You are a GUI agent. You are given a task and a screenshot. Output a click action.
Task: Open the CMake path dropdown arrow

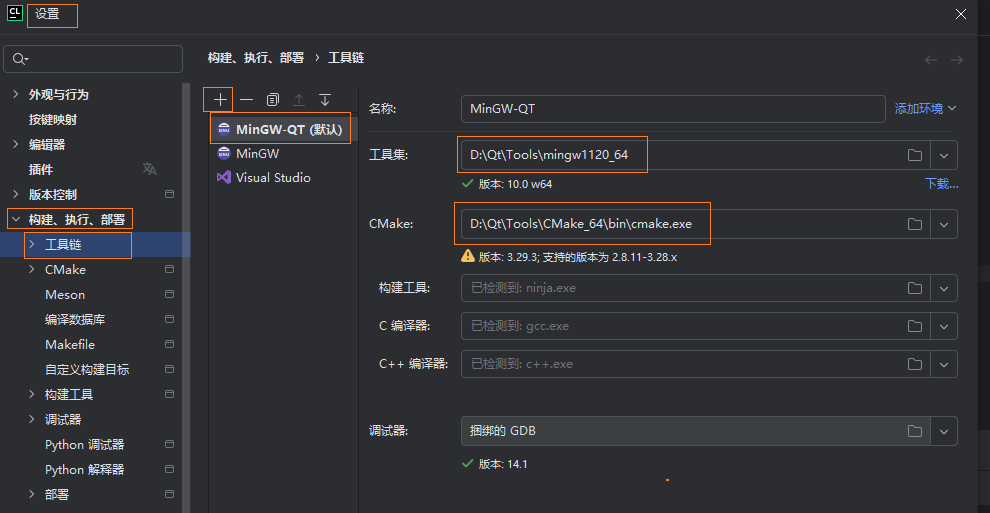944,224
